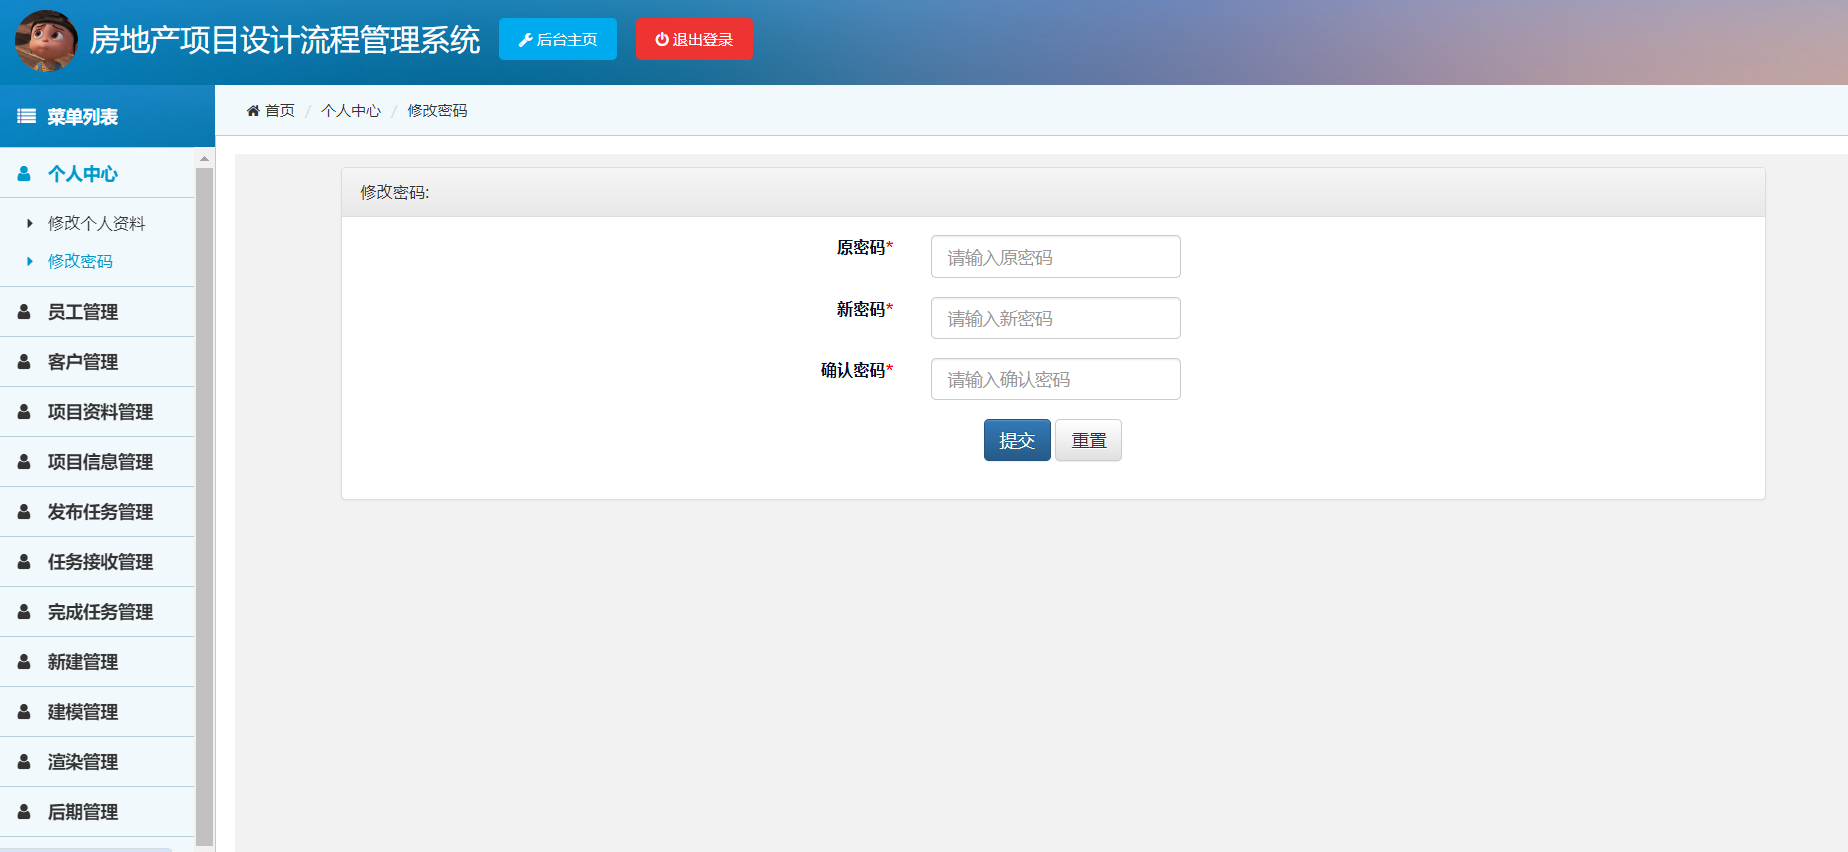The image size is (1848, 852).
Task: Click user icon beside 建模管理
Action: click(x=24, y=712)
